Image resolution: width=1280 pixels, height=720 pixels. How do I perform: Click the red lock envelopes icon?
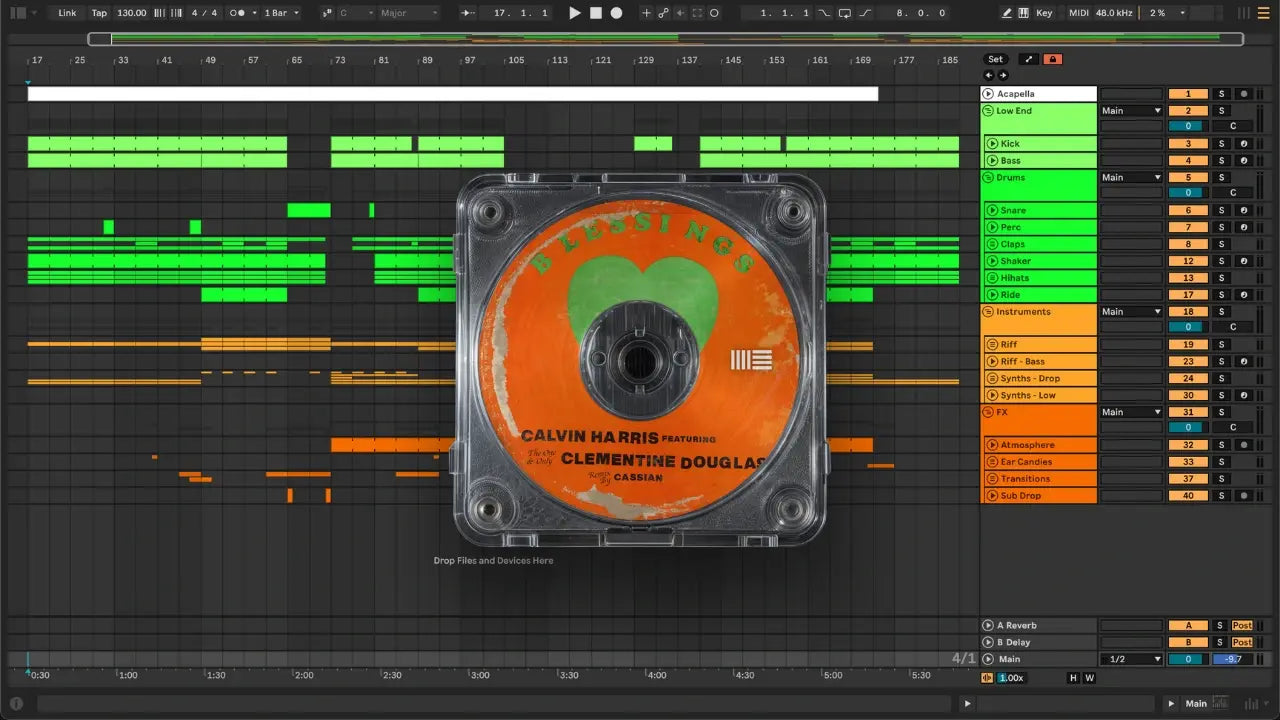coord(1051,59)
